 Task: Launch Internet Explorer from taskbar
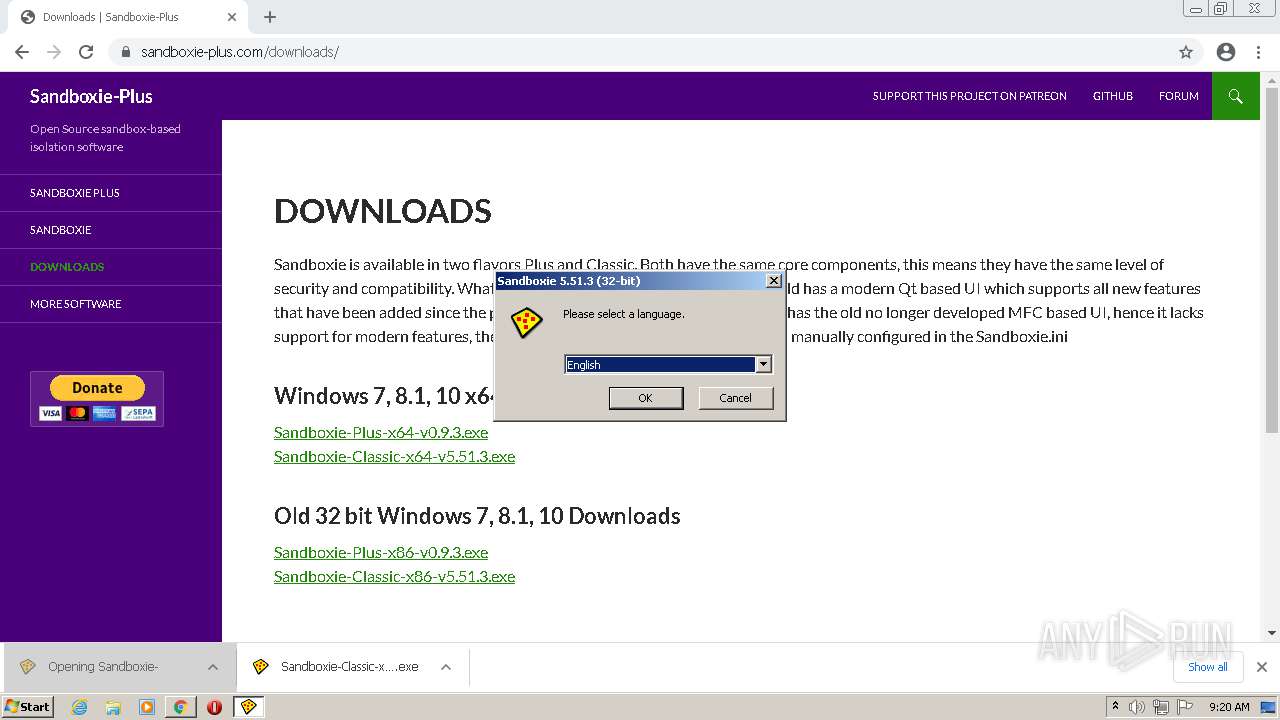click(80, 707)
